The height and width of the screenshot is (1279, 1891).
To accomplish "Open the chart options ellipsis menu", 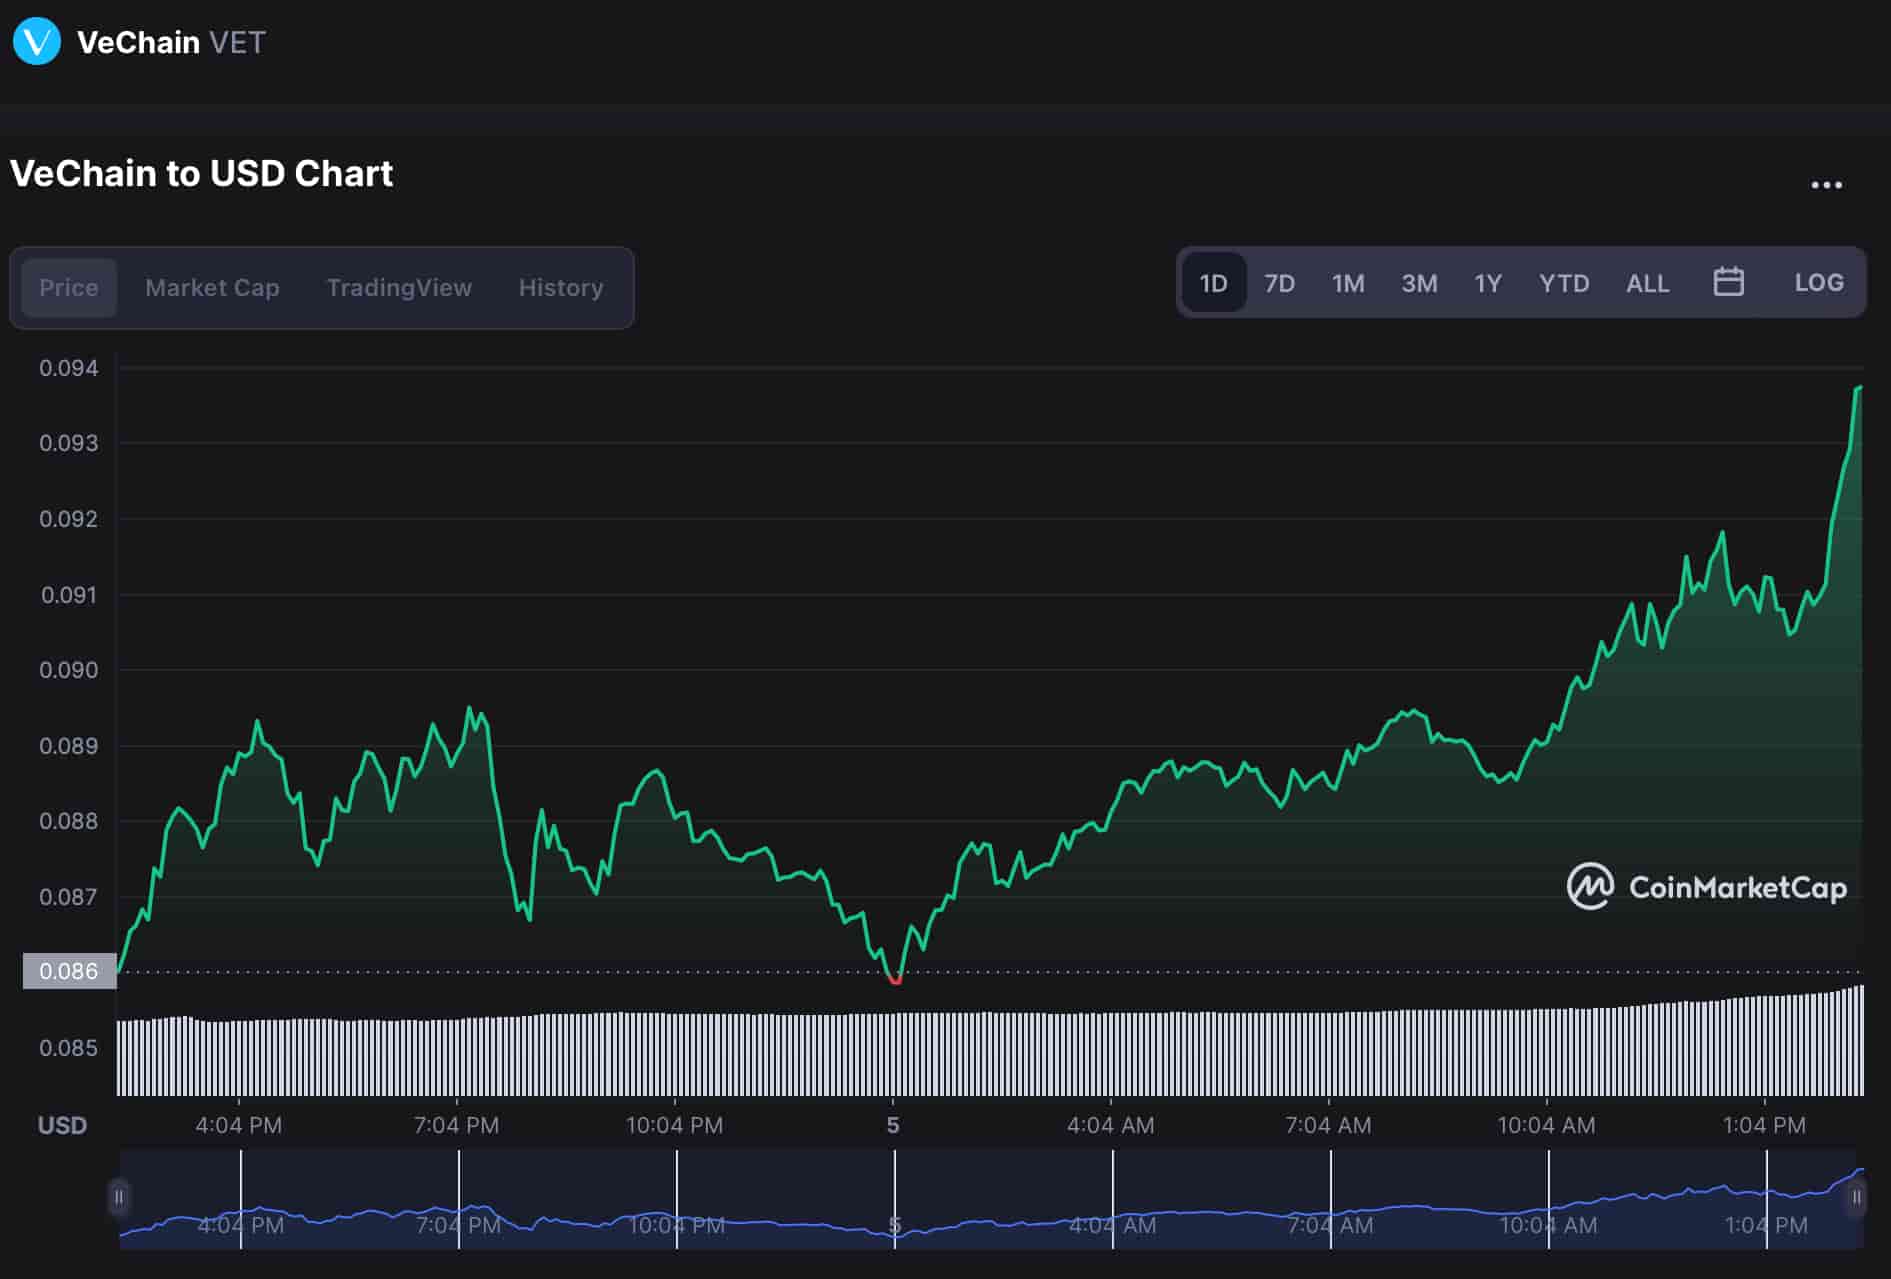I will click(1827, 181).
